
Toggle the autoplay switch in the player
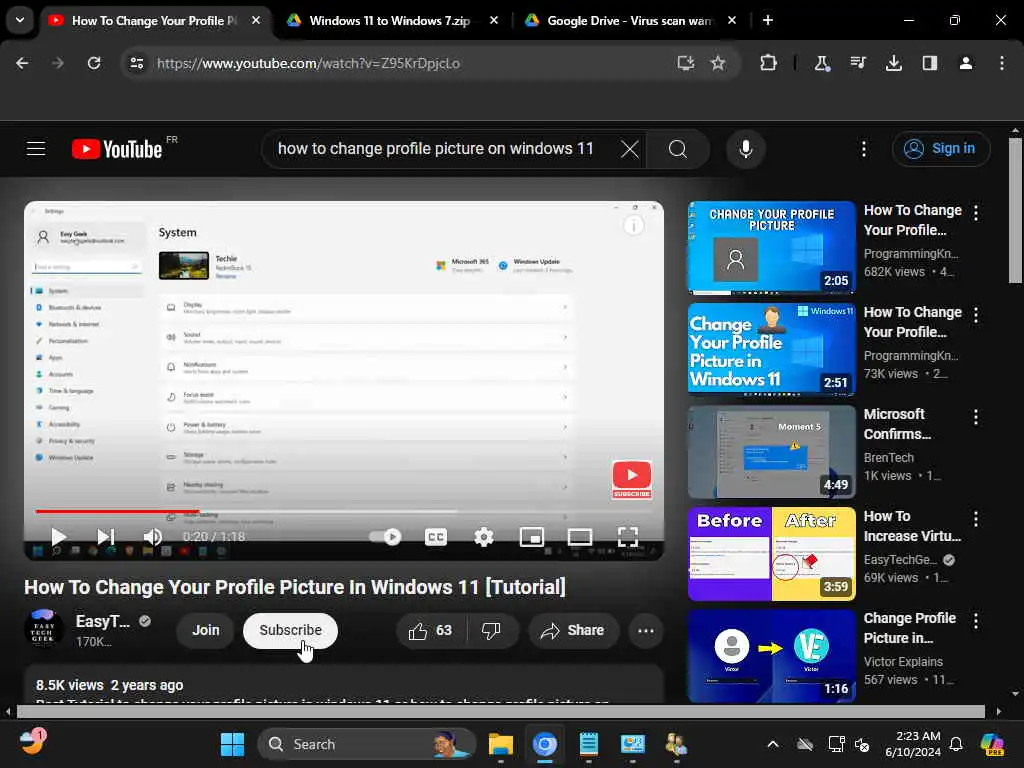tap(385, 537)
